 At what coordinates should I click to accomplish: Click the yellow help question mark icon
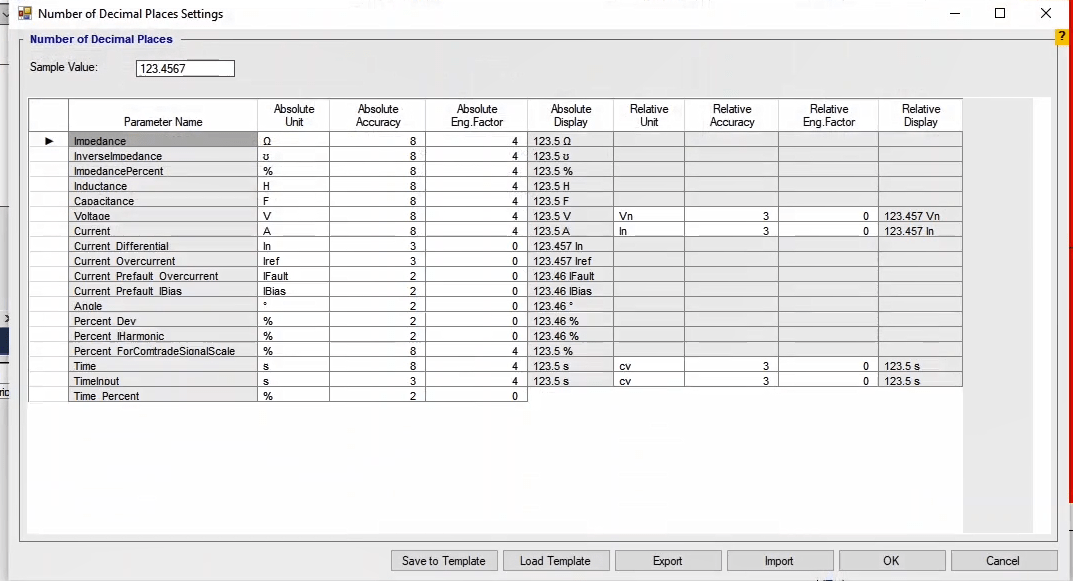pos(1062,37)
